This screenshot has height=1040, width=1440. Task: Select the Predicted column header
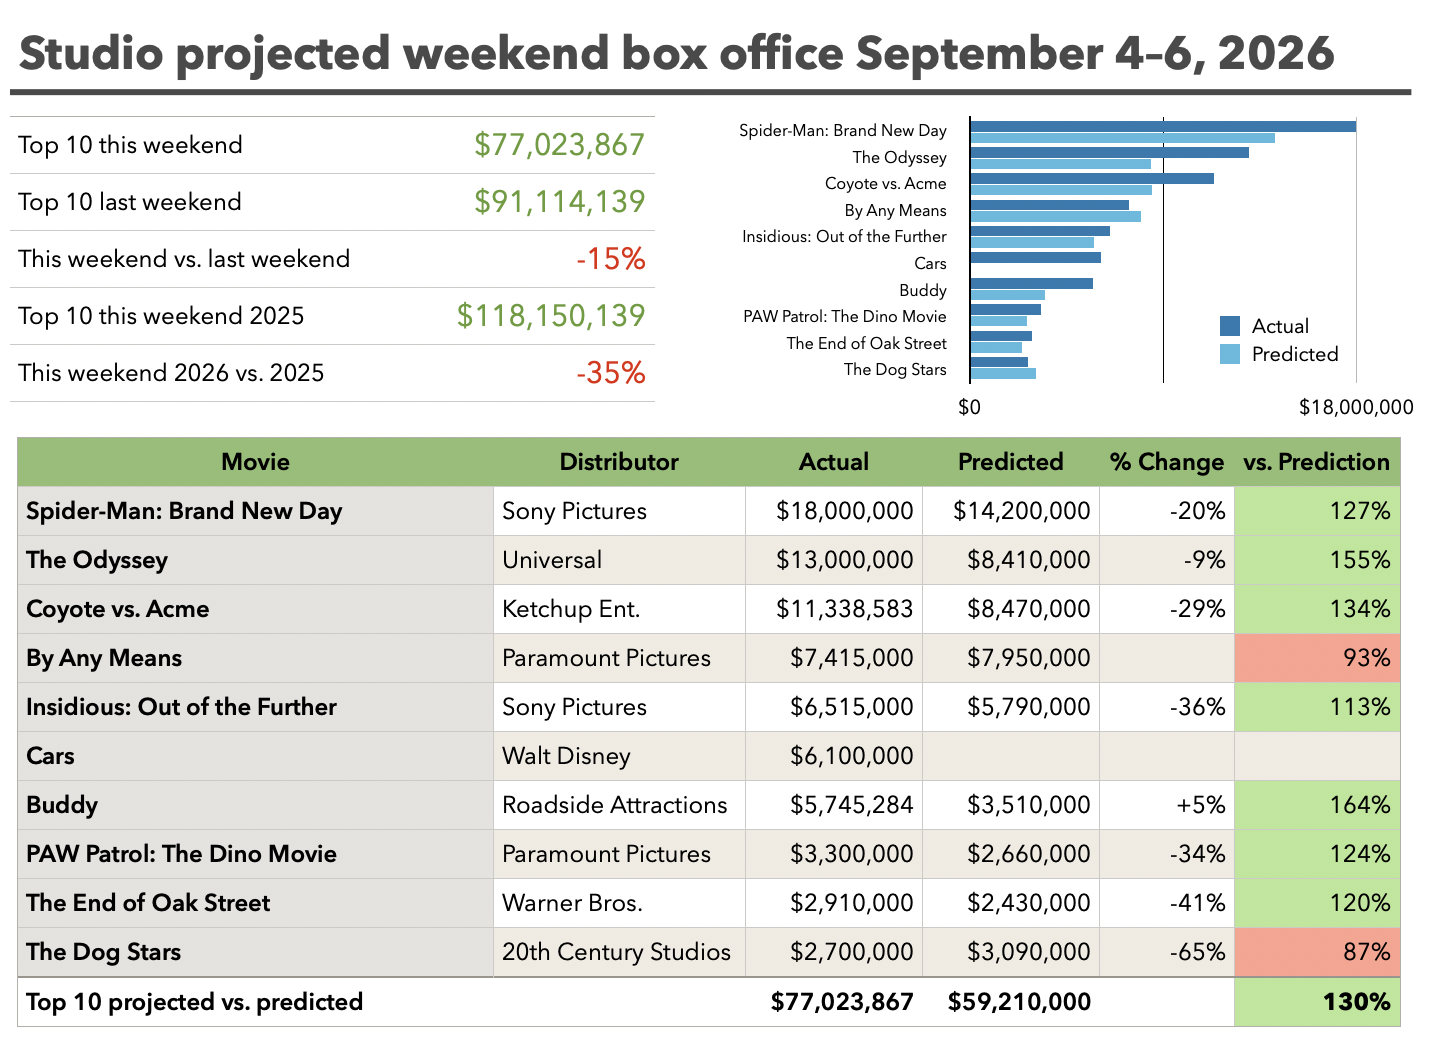1011,462
